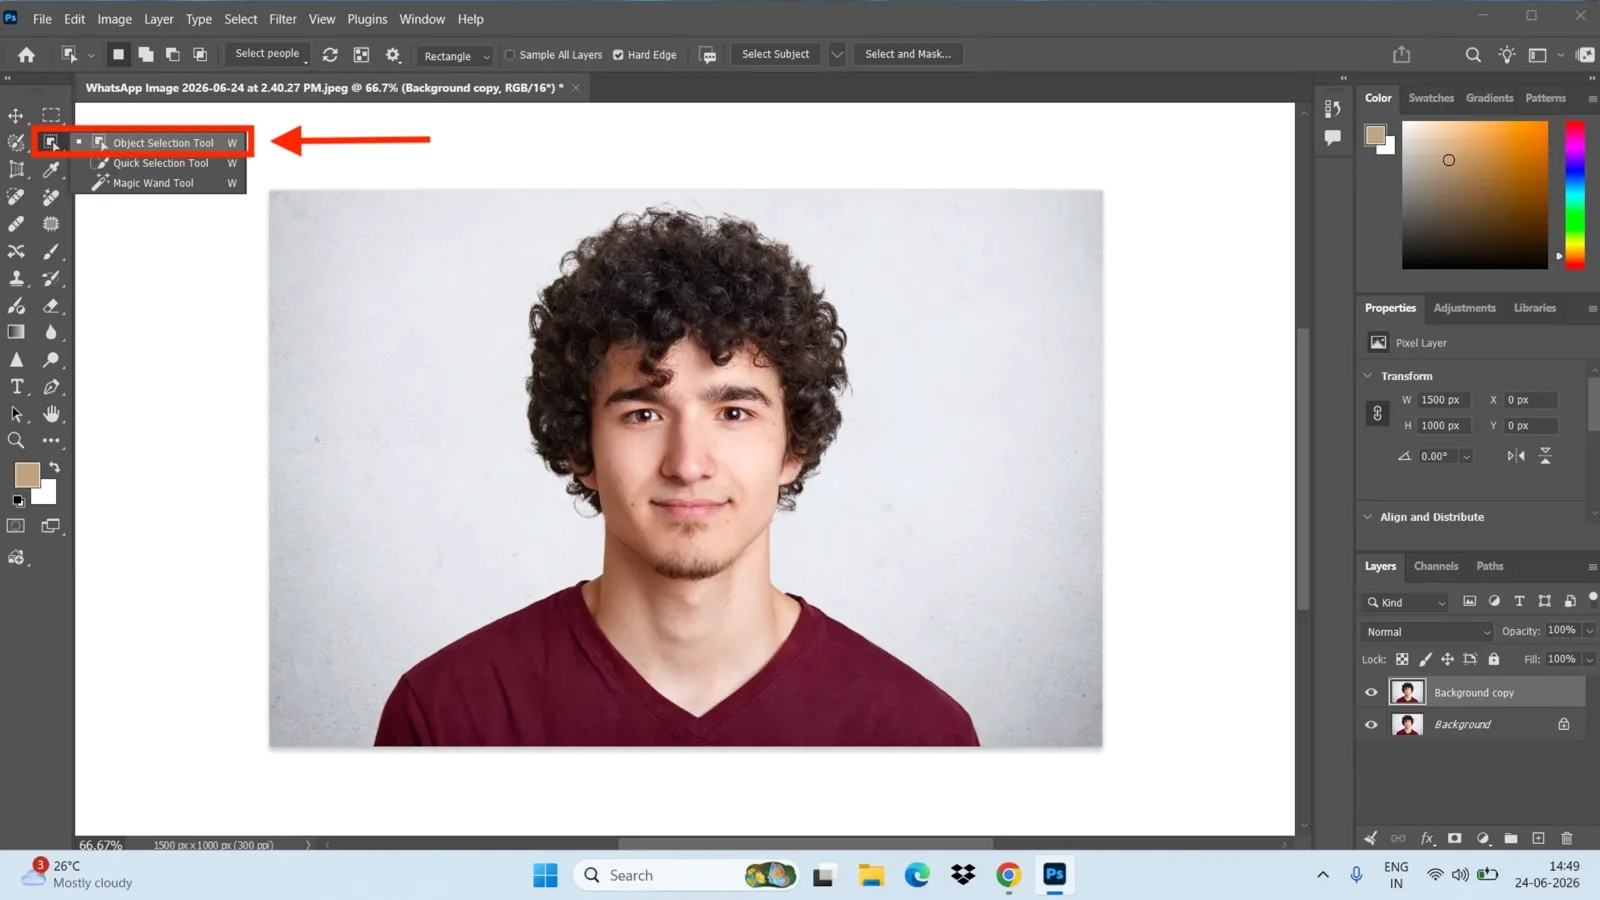1600x900 pixels.
Task: Open the rotation angle dropdown
Action: click(1466, 456)
